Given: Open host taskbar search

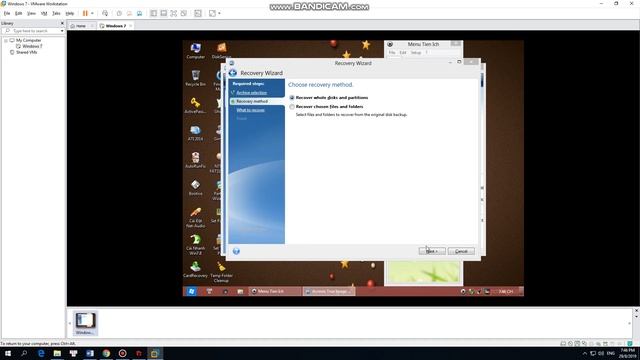Looking at the screenshot, I should [24, 353].
